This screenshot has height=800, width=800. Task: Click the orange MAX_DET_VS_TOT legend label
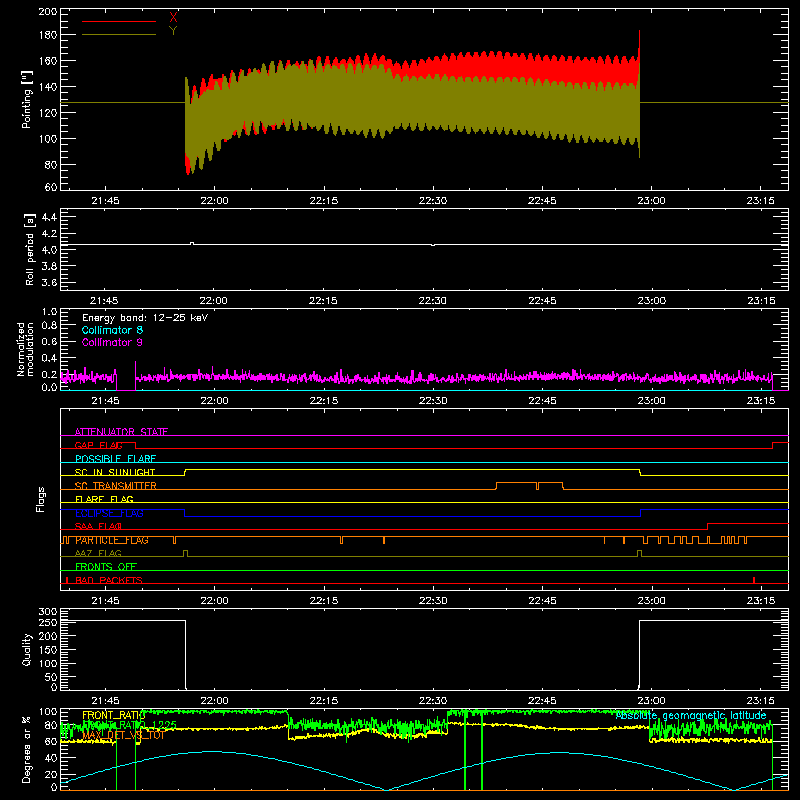coord(123,735)
